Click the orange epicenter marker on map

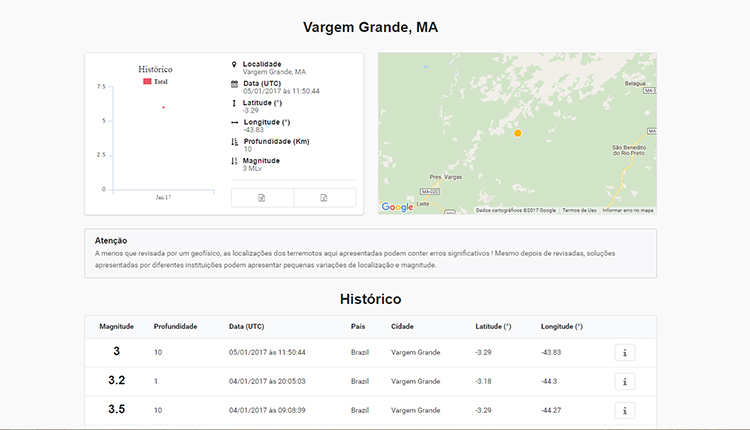[517, 133]
